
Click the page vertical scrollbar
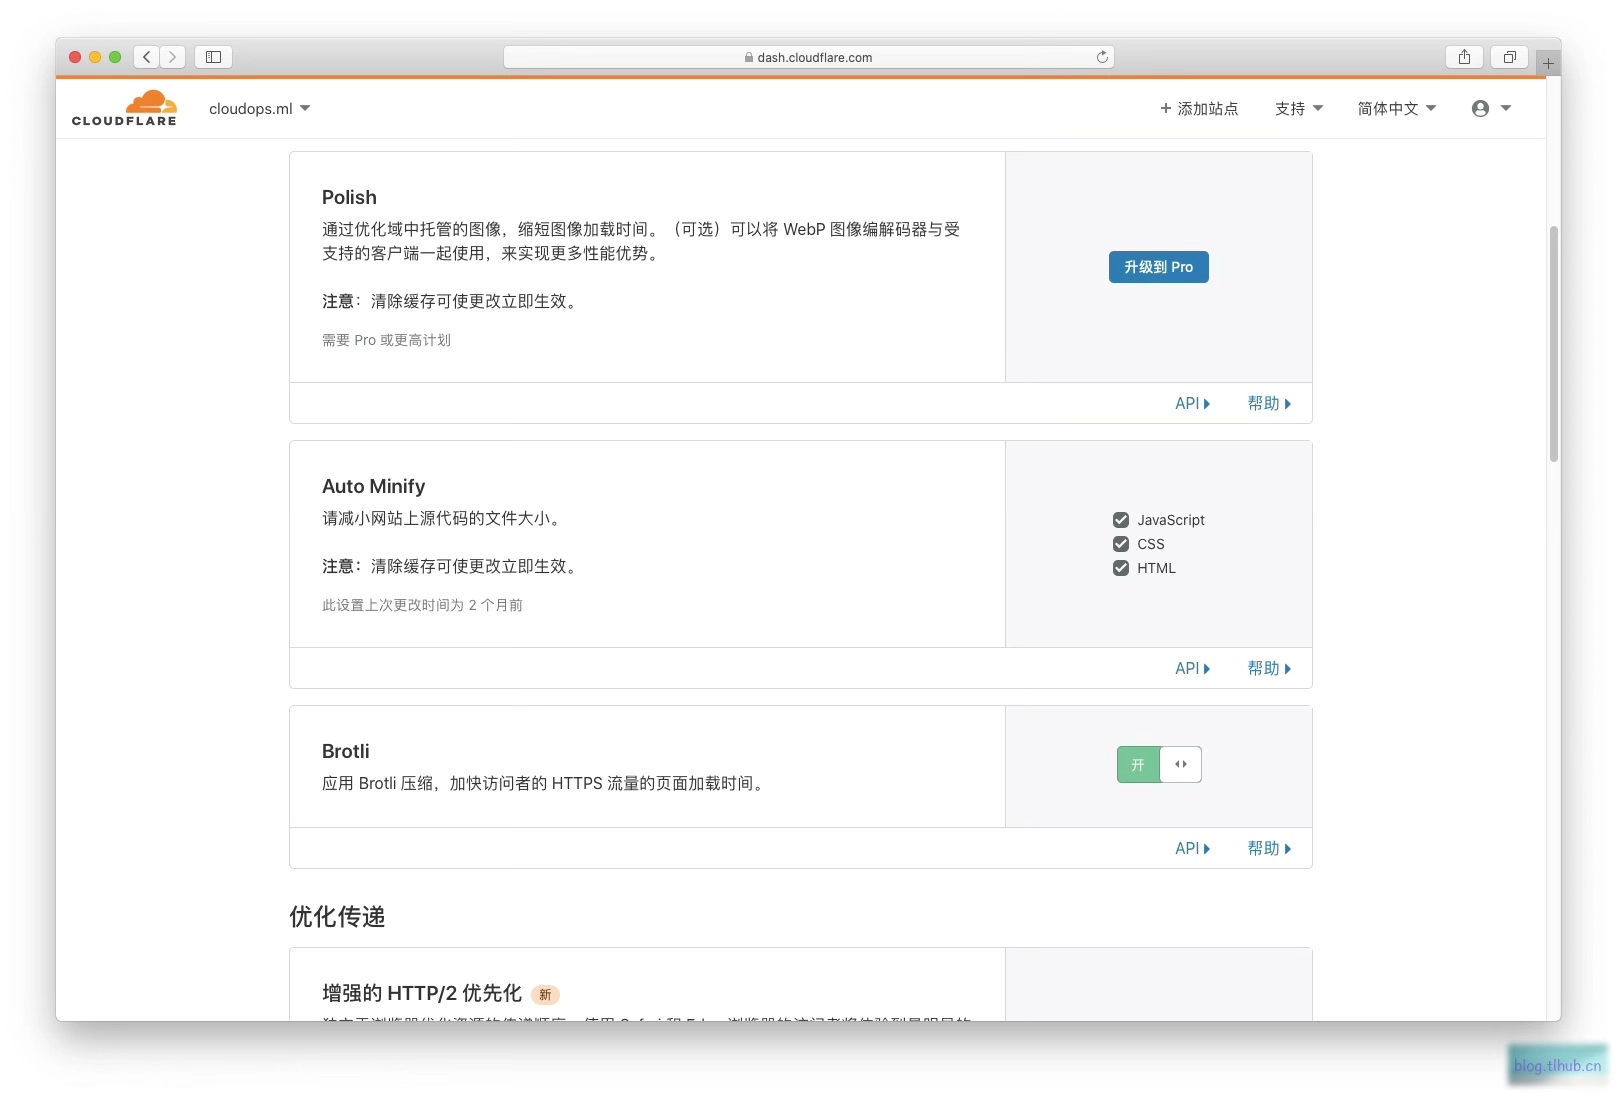1553,344
